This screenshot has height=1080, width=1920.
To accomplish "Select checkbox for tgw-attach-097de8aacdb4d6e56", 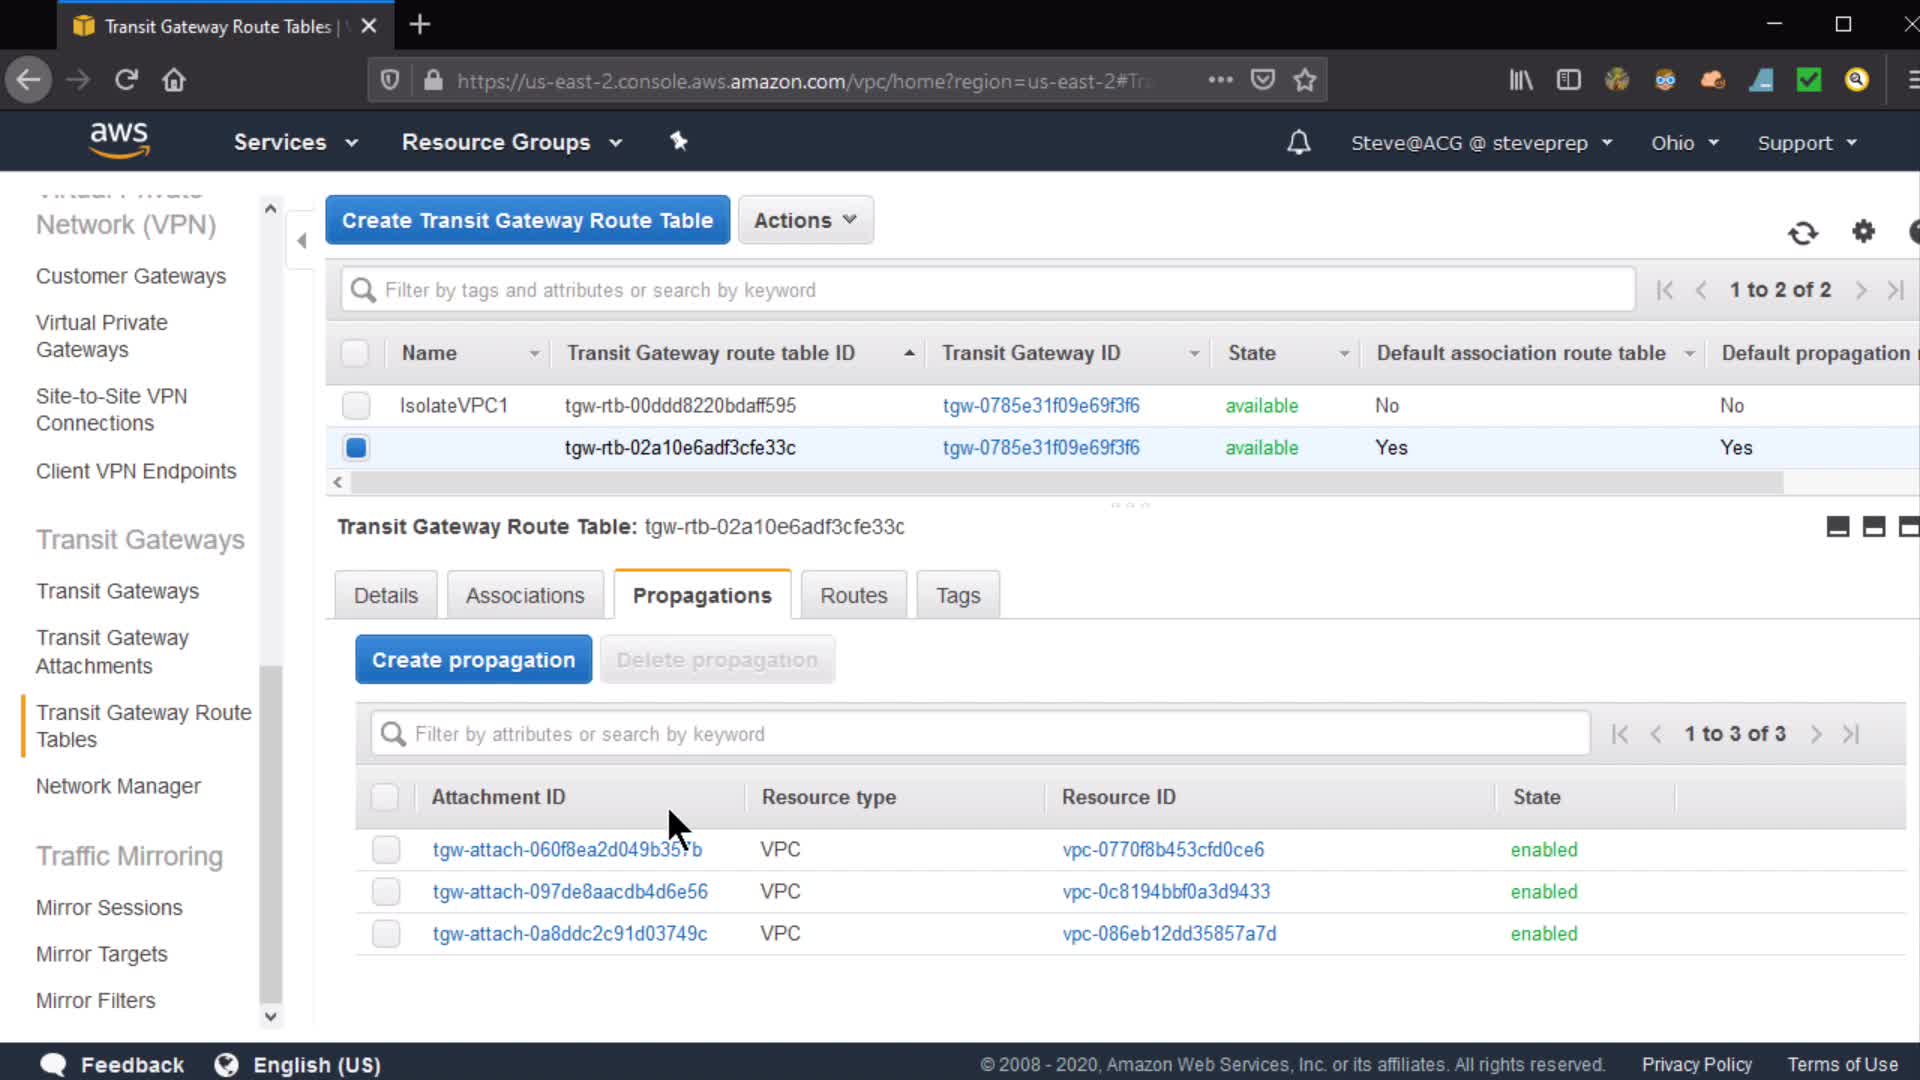I will click(x=385, y=891).
